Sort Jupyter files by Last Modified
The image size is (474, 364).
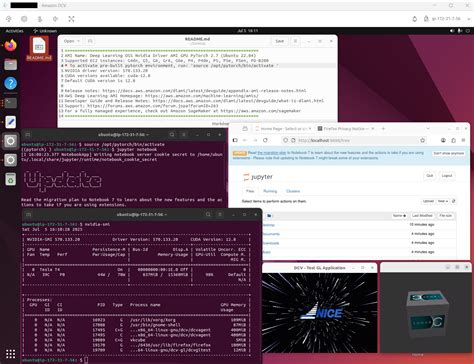422,216
